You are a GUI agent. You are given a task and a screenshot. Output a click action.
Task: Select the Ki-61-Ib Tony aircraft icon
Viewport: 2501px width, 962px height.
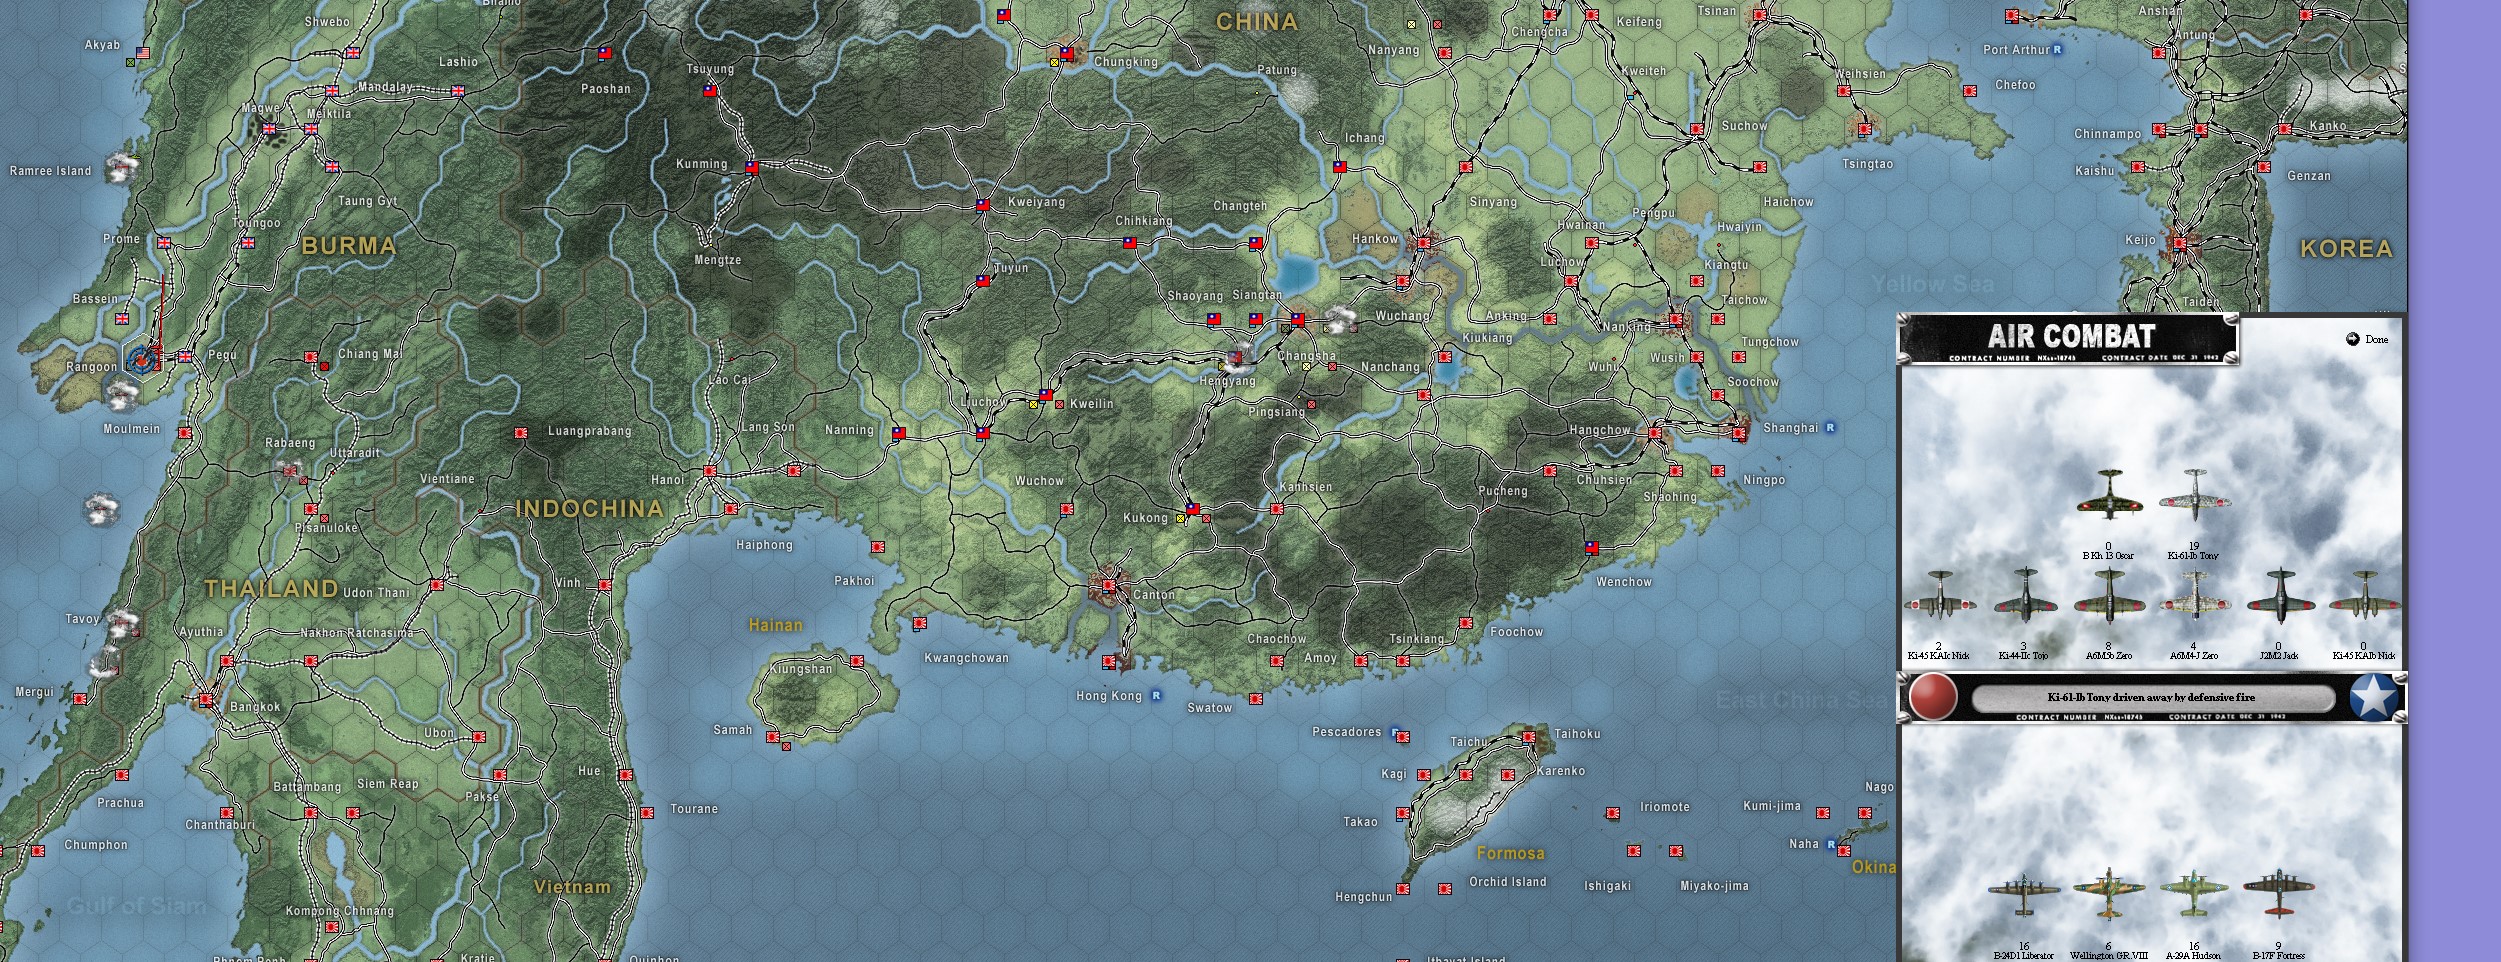point(2194,494)
